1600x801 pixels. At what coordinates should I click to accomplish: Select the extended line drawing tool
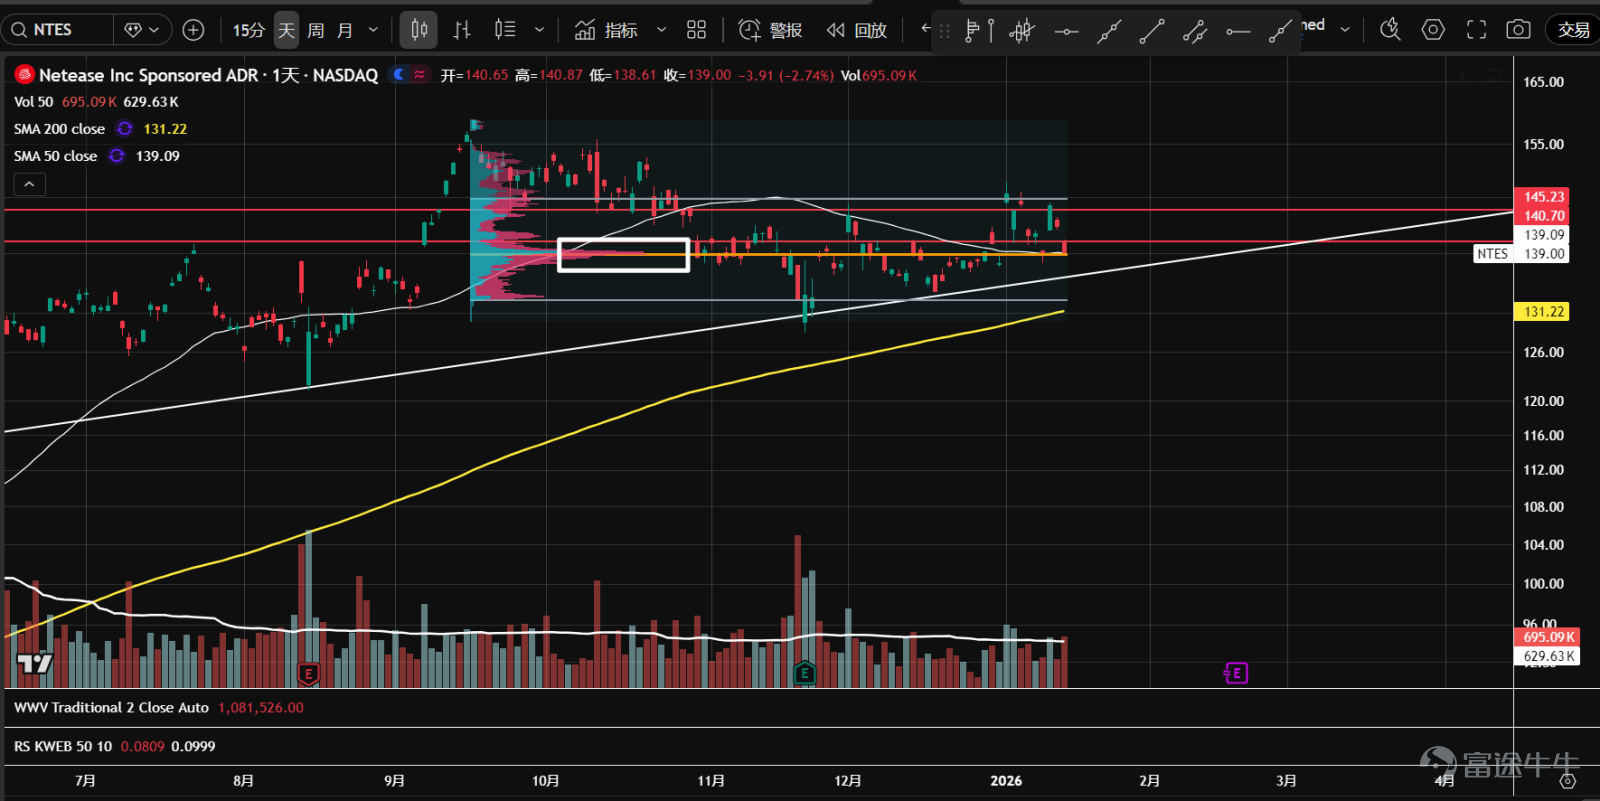(1109, 32)
